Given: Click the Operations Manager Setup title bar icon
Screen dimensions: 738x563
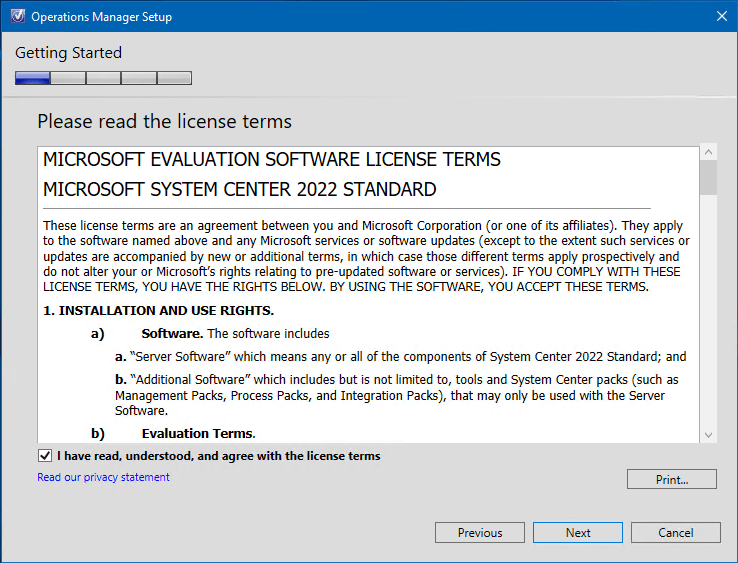Looking at the screenshot, I should (x=16, y=16).
